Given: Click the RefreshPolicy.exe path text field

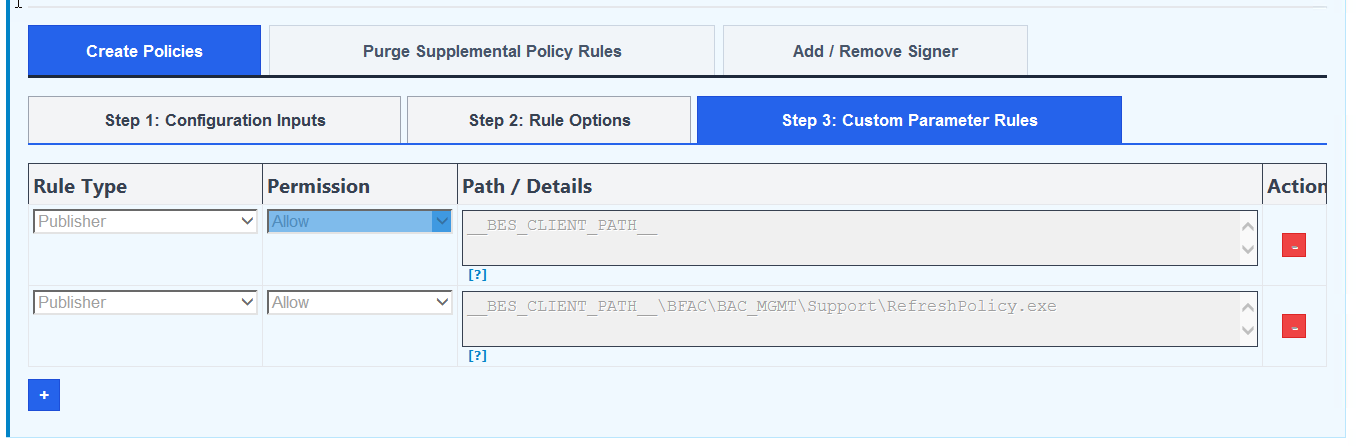Looking at the screenshot, I should 860,319.
